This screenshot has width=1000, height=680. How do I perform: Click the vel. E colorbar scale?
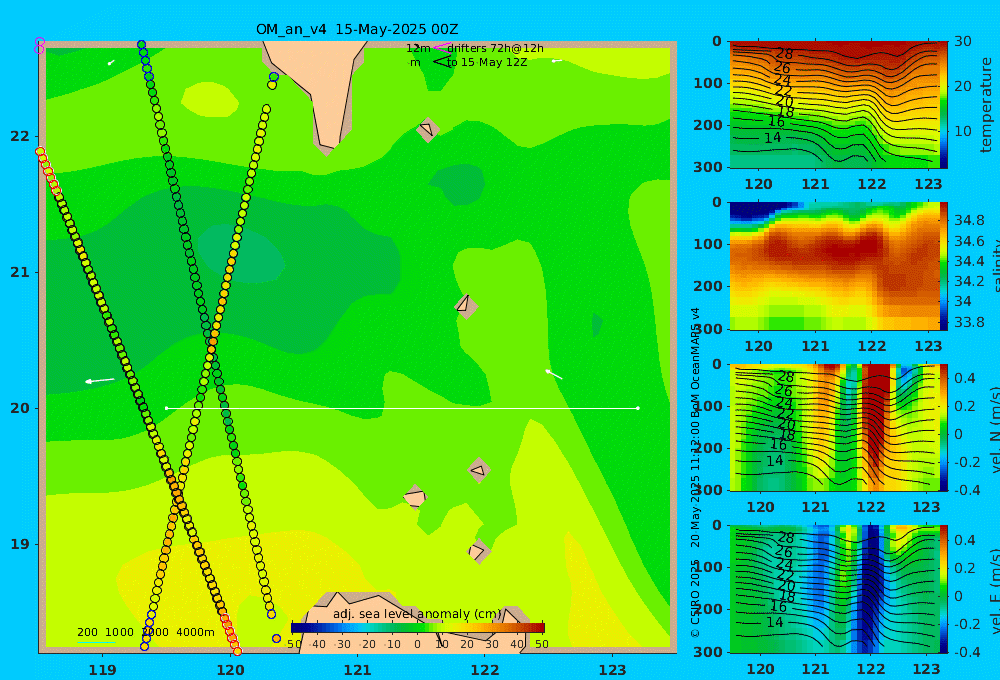(x=944, y=589)
